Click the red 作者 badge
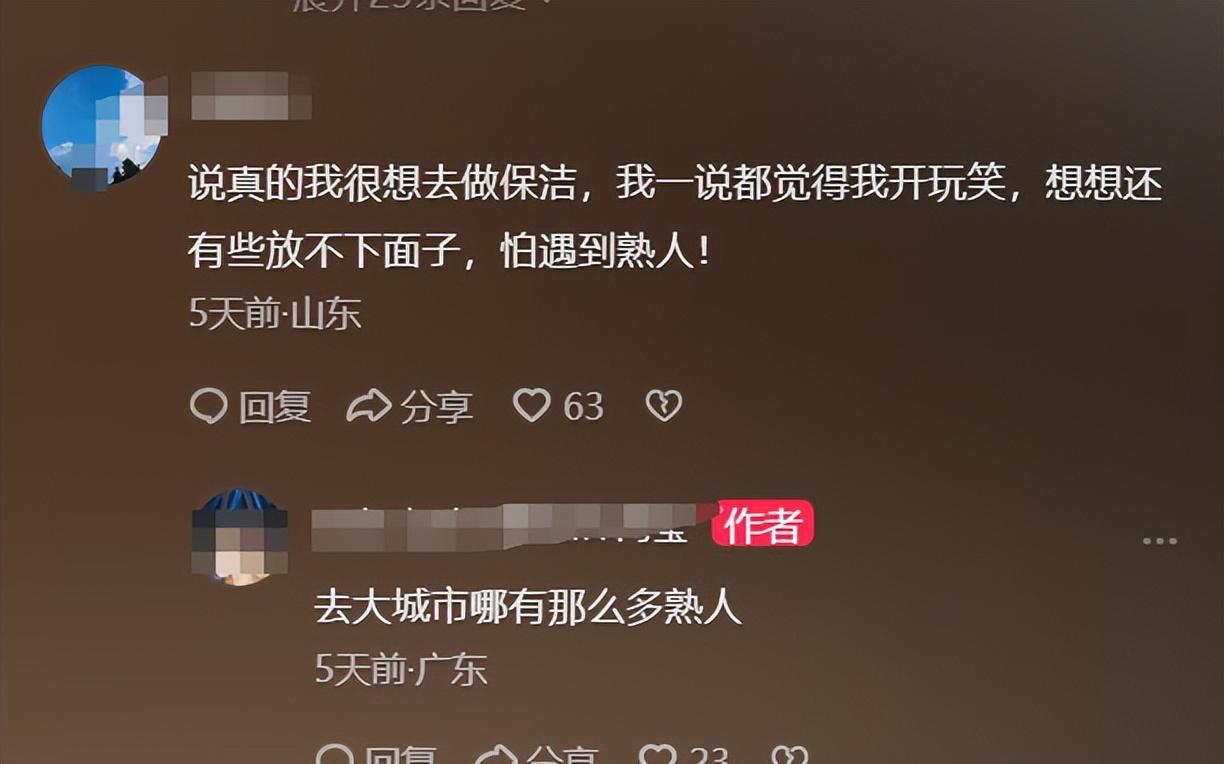Image resolution: width=1224 pixels, height=764 pixels. [763, 525]
